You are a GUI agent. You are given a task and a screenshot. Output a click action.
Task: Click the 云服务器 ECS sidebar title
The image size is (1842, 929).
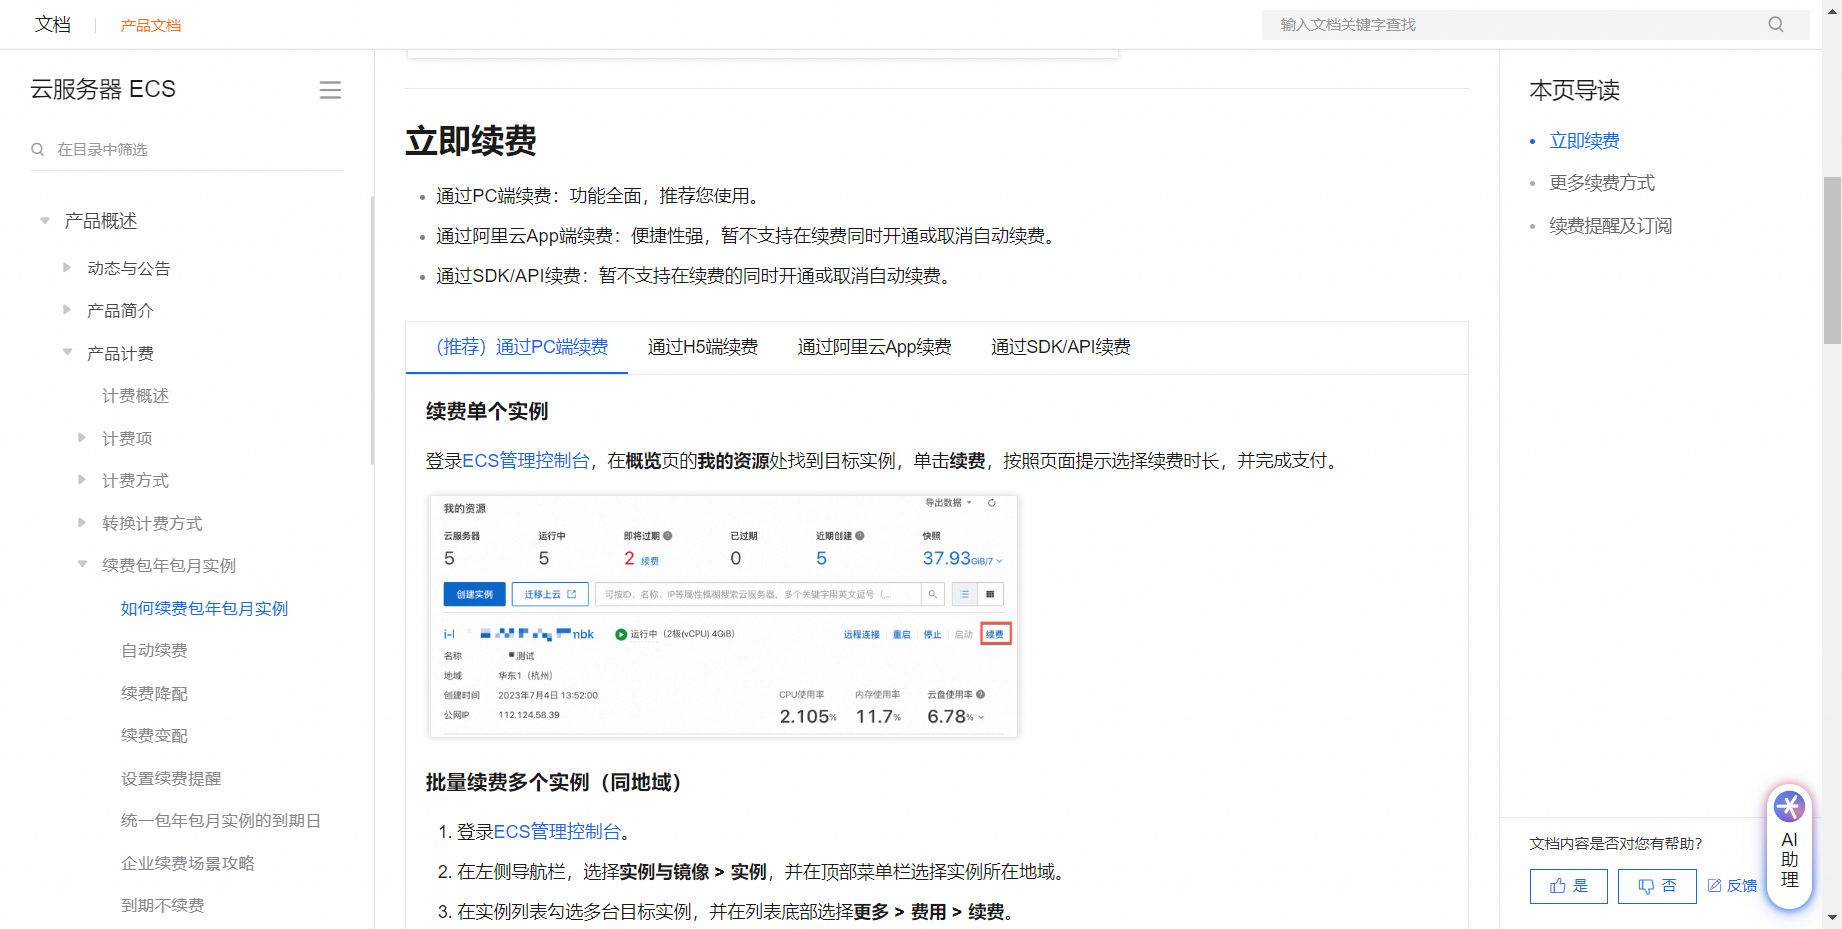tap(103, 89)
